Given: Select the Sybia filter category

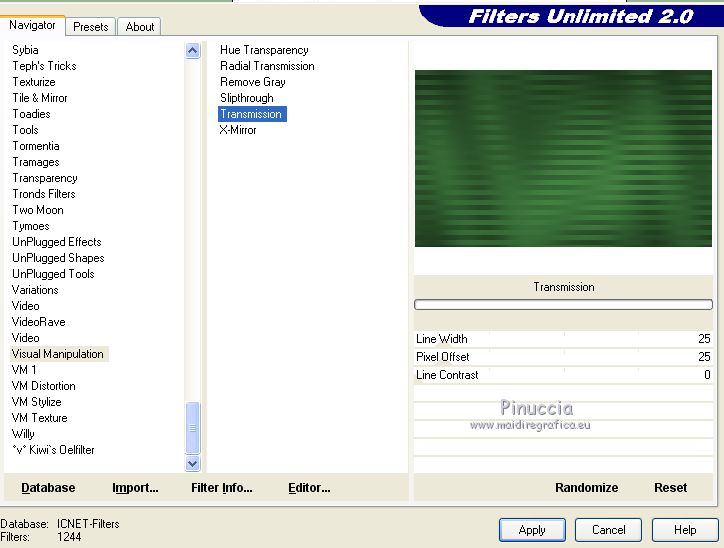Looking at the screenshot, I should (x=25, y=50).
